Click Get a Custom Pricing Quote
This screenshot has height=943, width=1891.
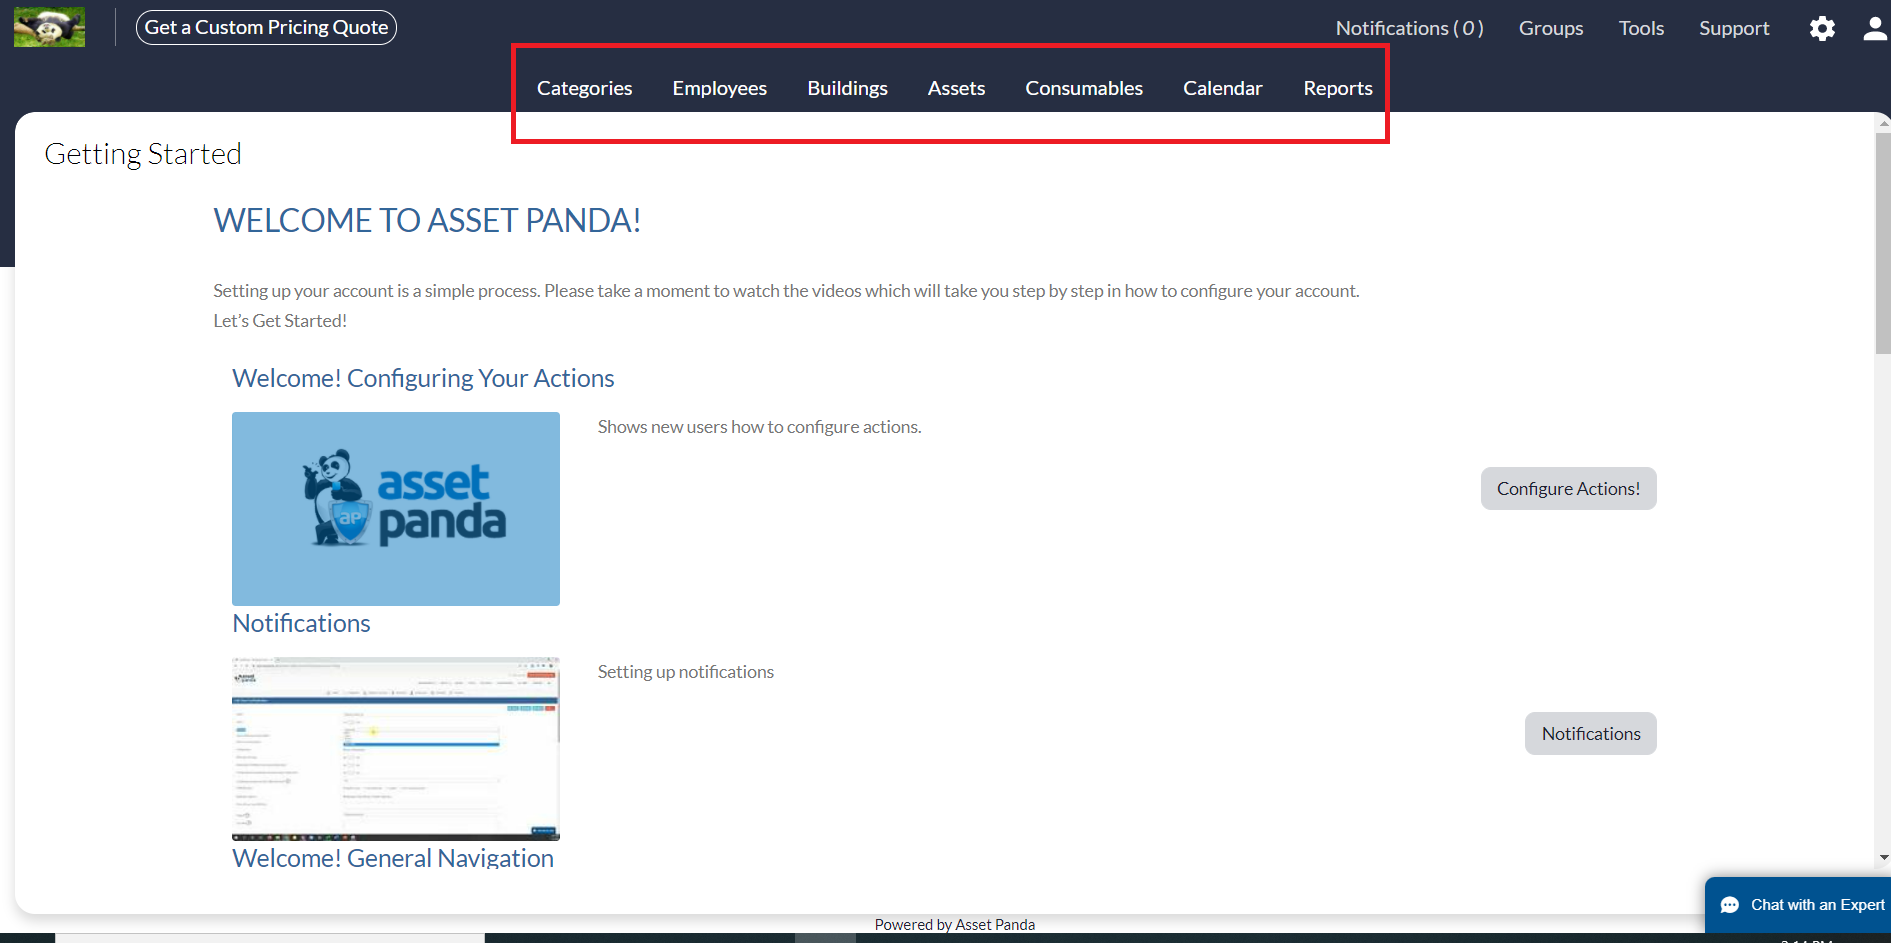click(x=266, y=27)
